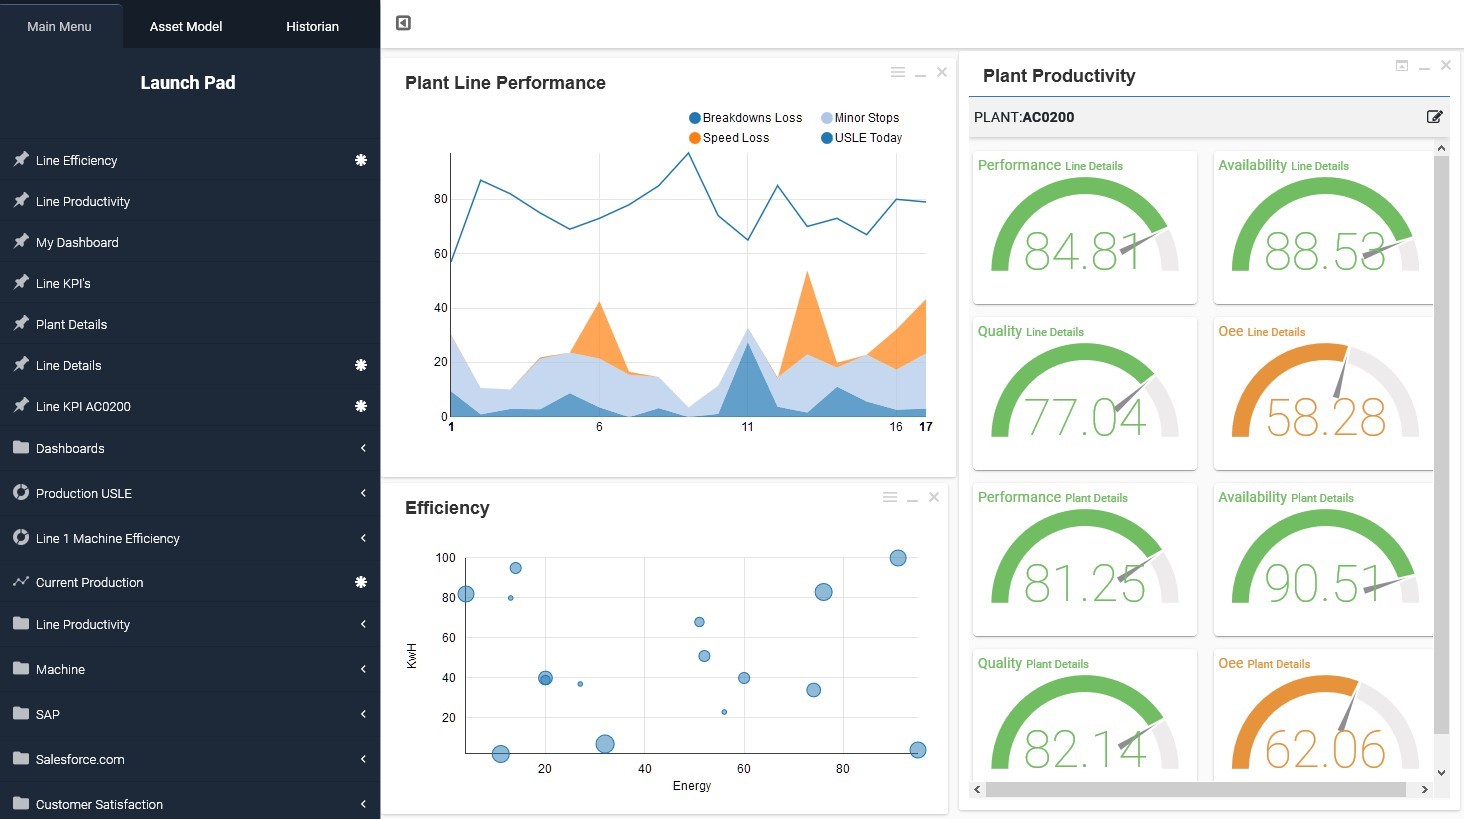Click the pin icon beside My Dashboard

[x=20, y=241]
